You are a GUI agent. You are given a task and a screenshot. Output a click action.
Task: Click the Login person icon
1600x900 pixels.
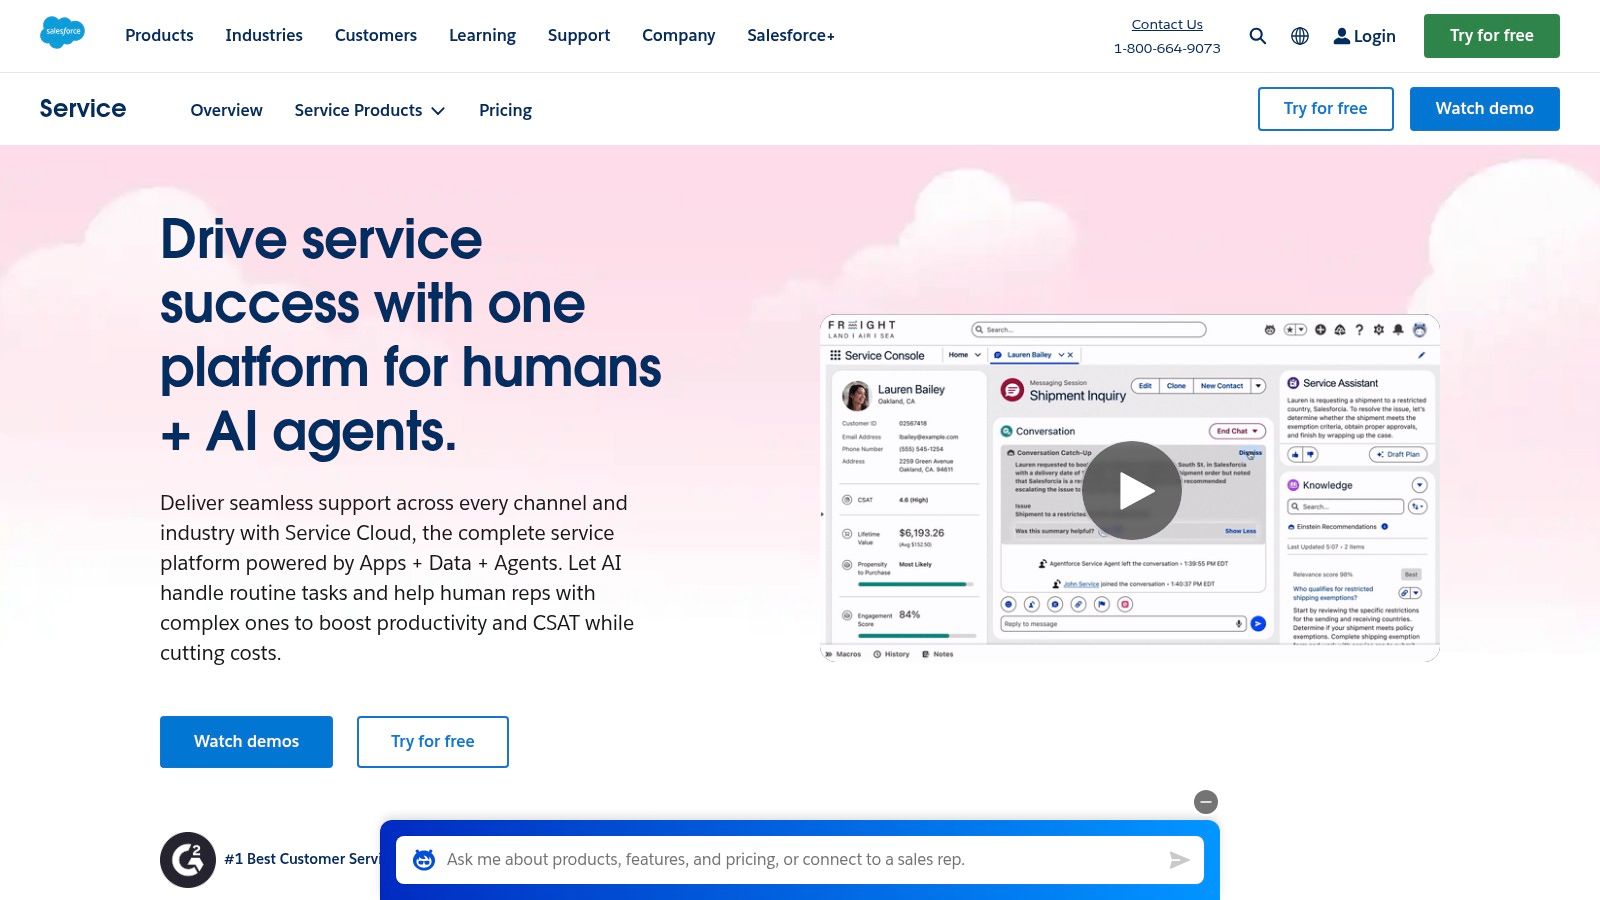tap(1342, 36)
